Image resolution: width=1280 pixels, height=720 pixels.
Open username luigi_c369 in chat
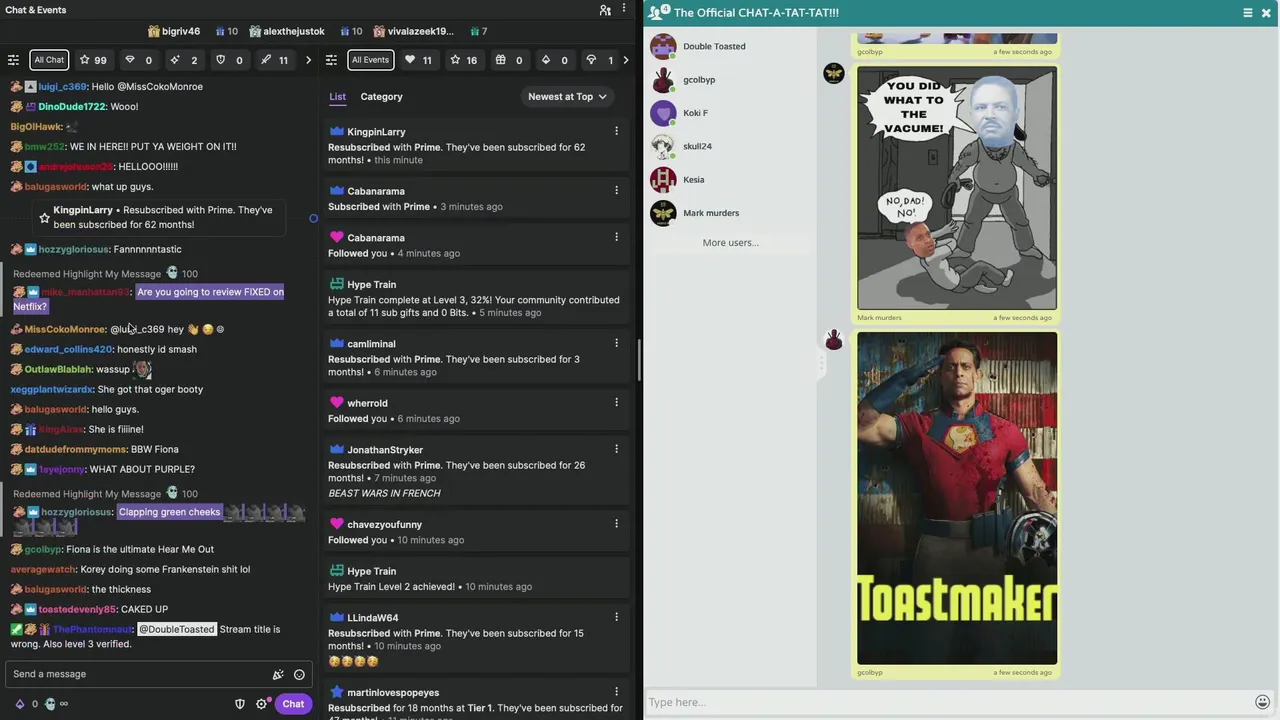62,87
